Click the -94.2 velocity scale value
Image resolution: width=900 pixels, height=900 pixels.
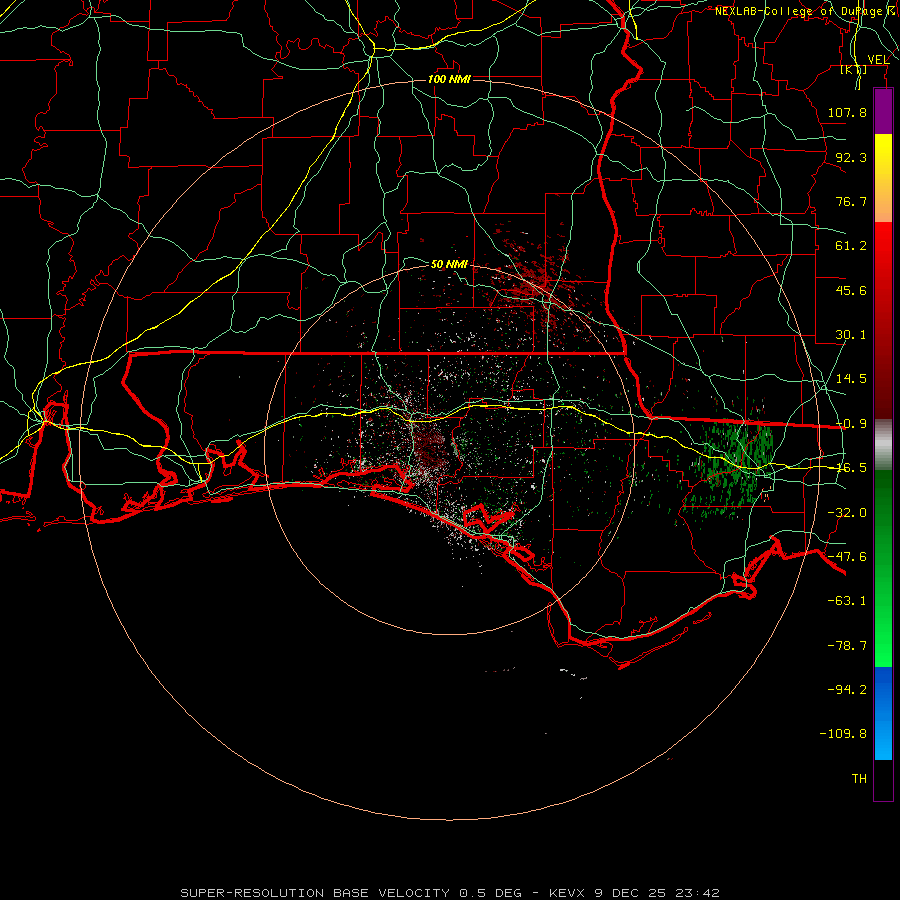point(847,689)
